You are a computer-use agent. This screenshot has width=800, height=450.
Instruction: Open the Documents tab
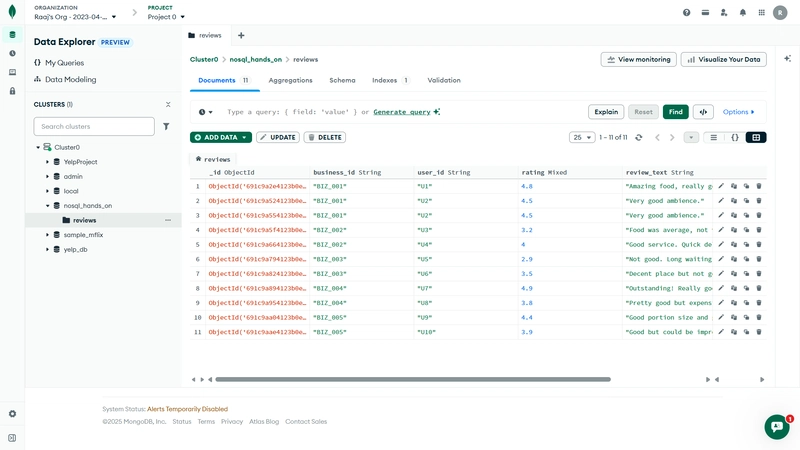223,81
